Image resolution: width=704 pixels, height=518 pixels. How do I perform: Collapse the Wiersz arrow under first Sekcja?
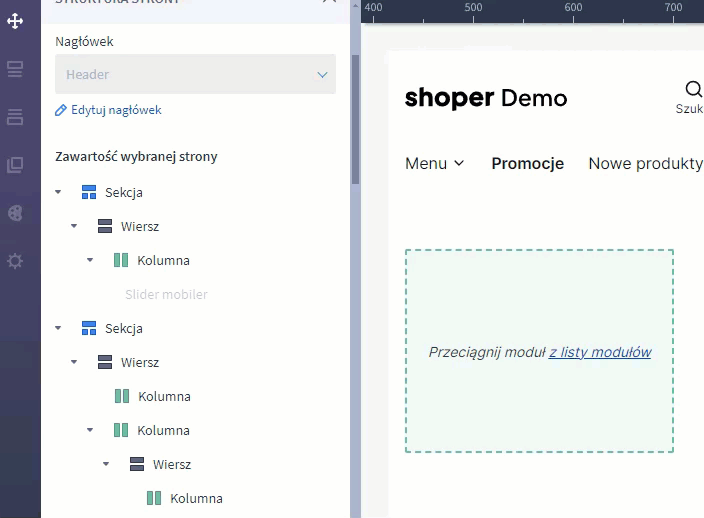(74, 226)
